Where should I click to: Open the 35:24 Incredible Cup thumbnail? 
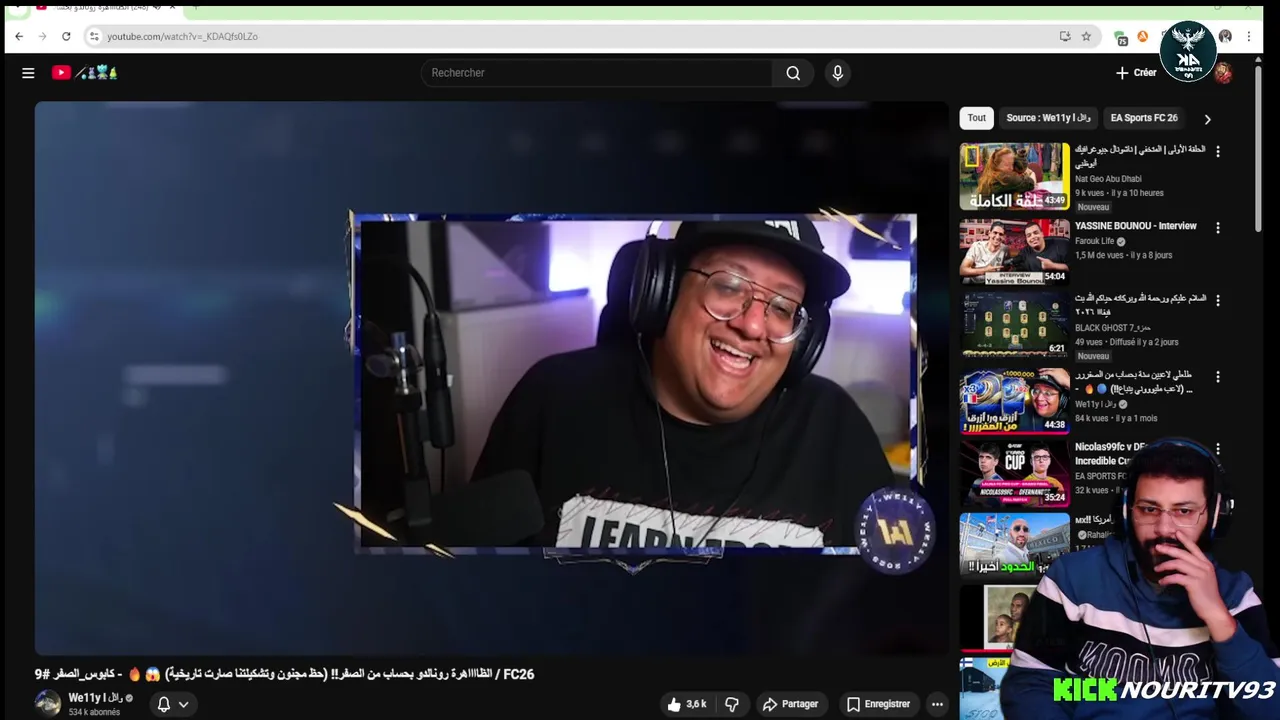(1015, 474)
